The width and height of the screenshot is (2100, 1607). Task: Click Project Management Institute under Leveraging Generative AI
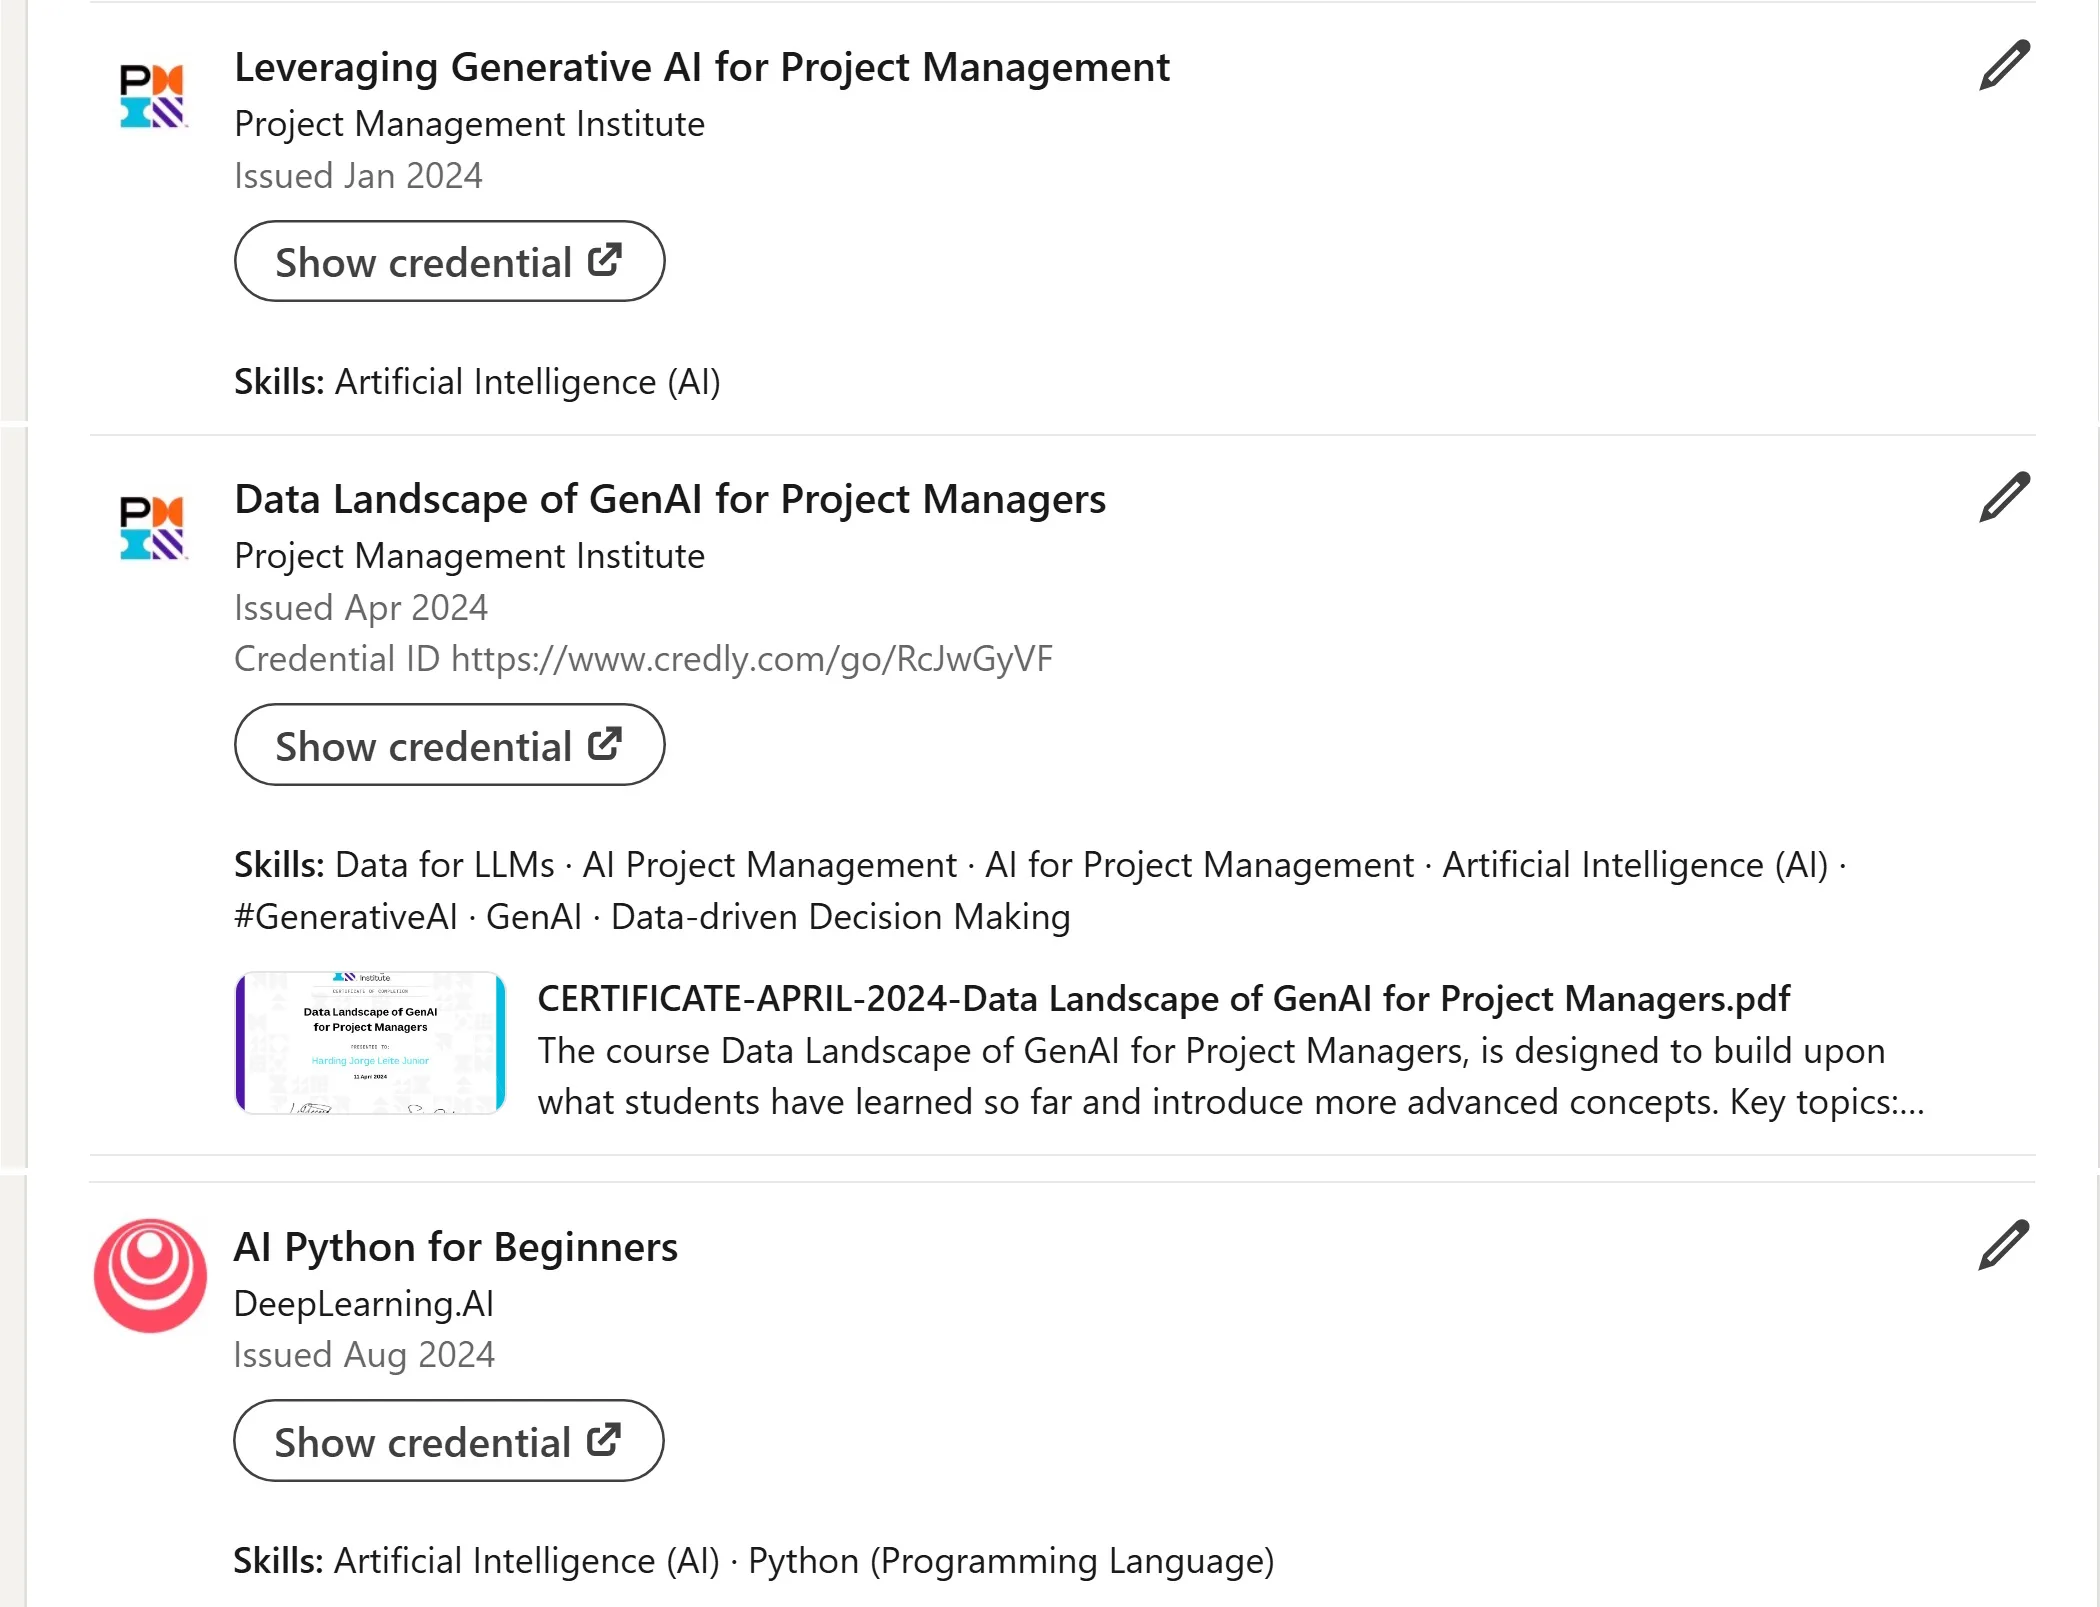tap(469, 124)
